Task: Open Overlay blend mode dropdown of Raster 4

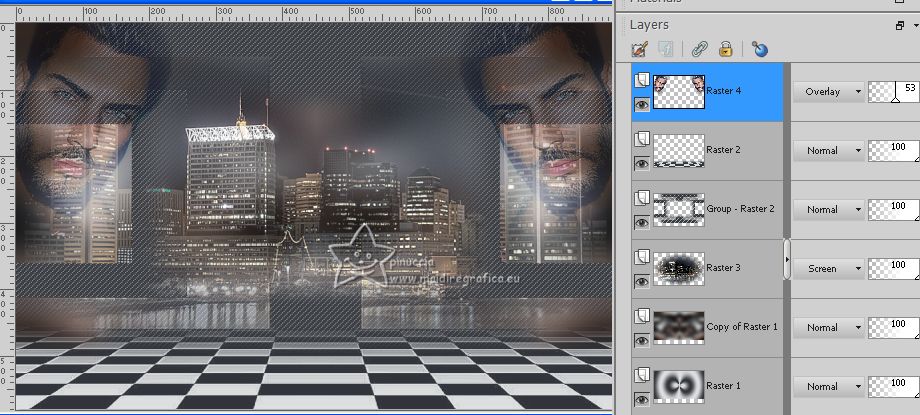Action: click(828, 92)
